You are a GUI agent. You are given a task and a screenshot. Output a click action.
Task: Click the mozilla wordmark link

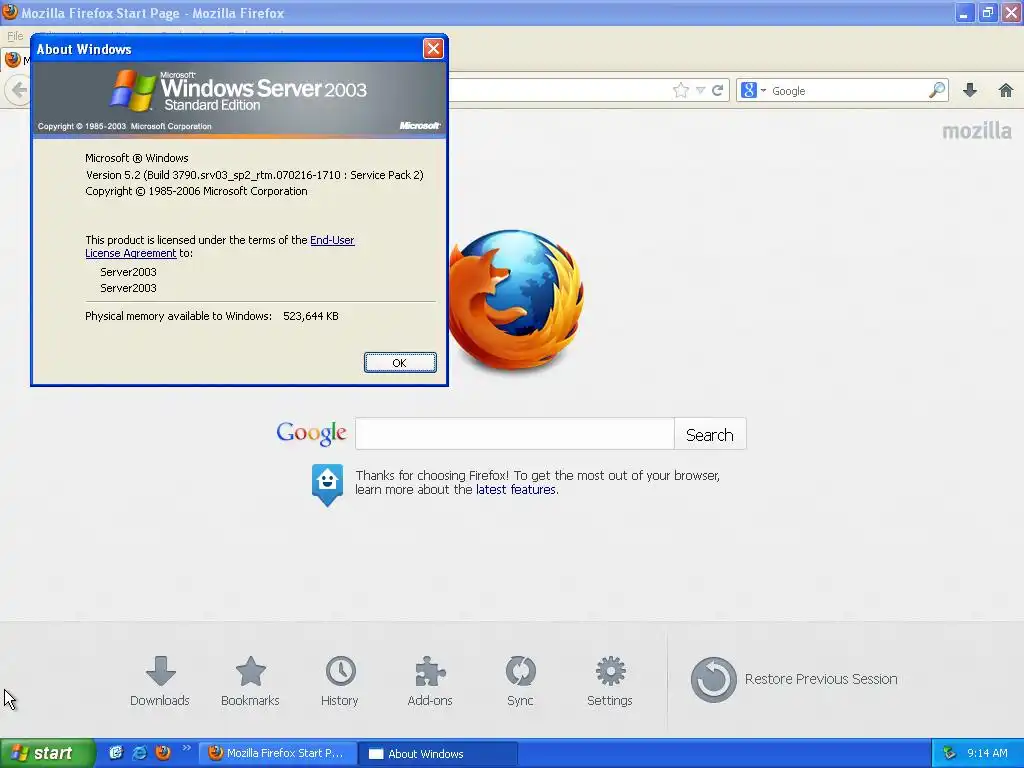pyautogui.click(x=976, y=131)
